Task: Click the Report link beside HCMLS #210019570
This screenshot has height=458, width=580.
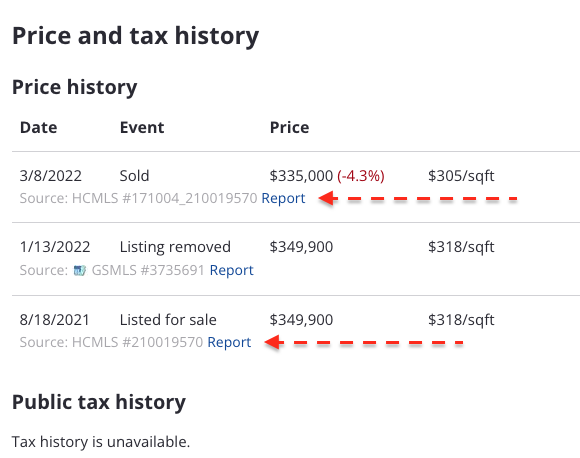Action: pos(229,343)
